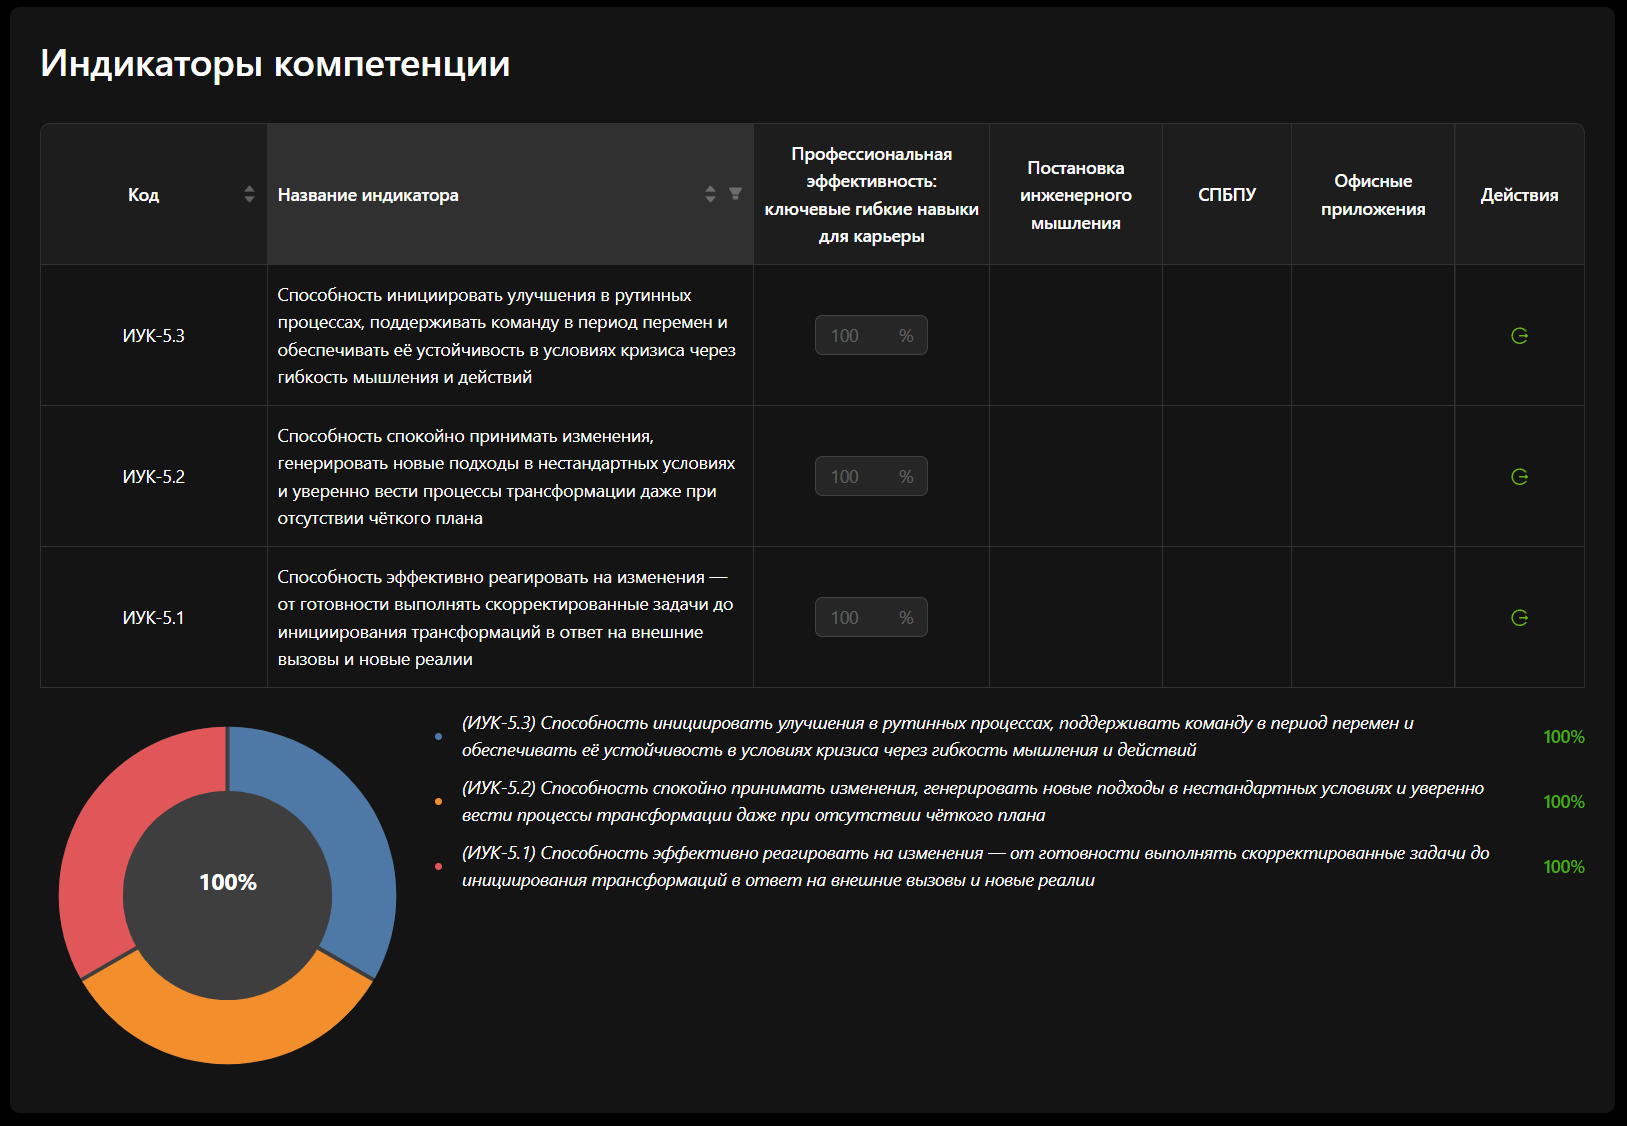
Task: Sort by the Код column arrows
Action: 249,194
